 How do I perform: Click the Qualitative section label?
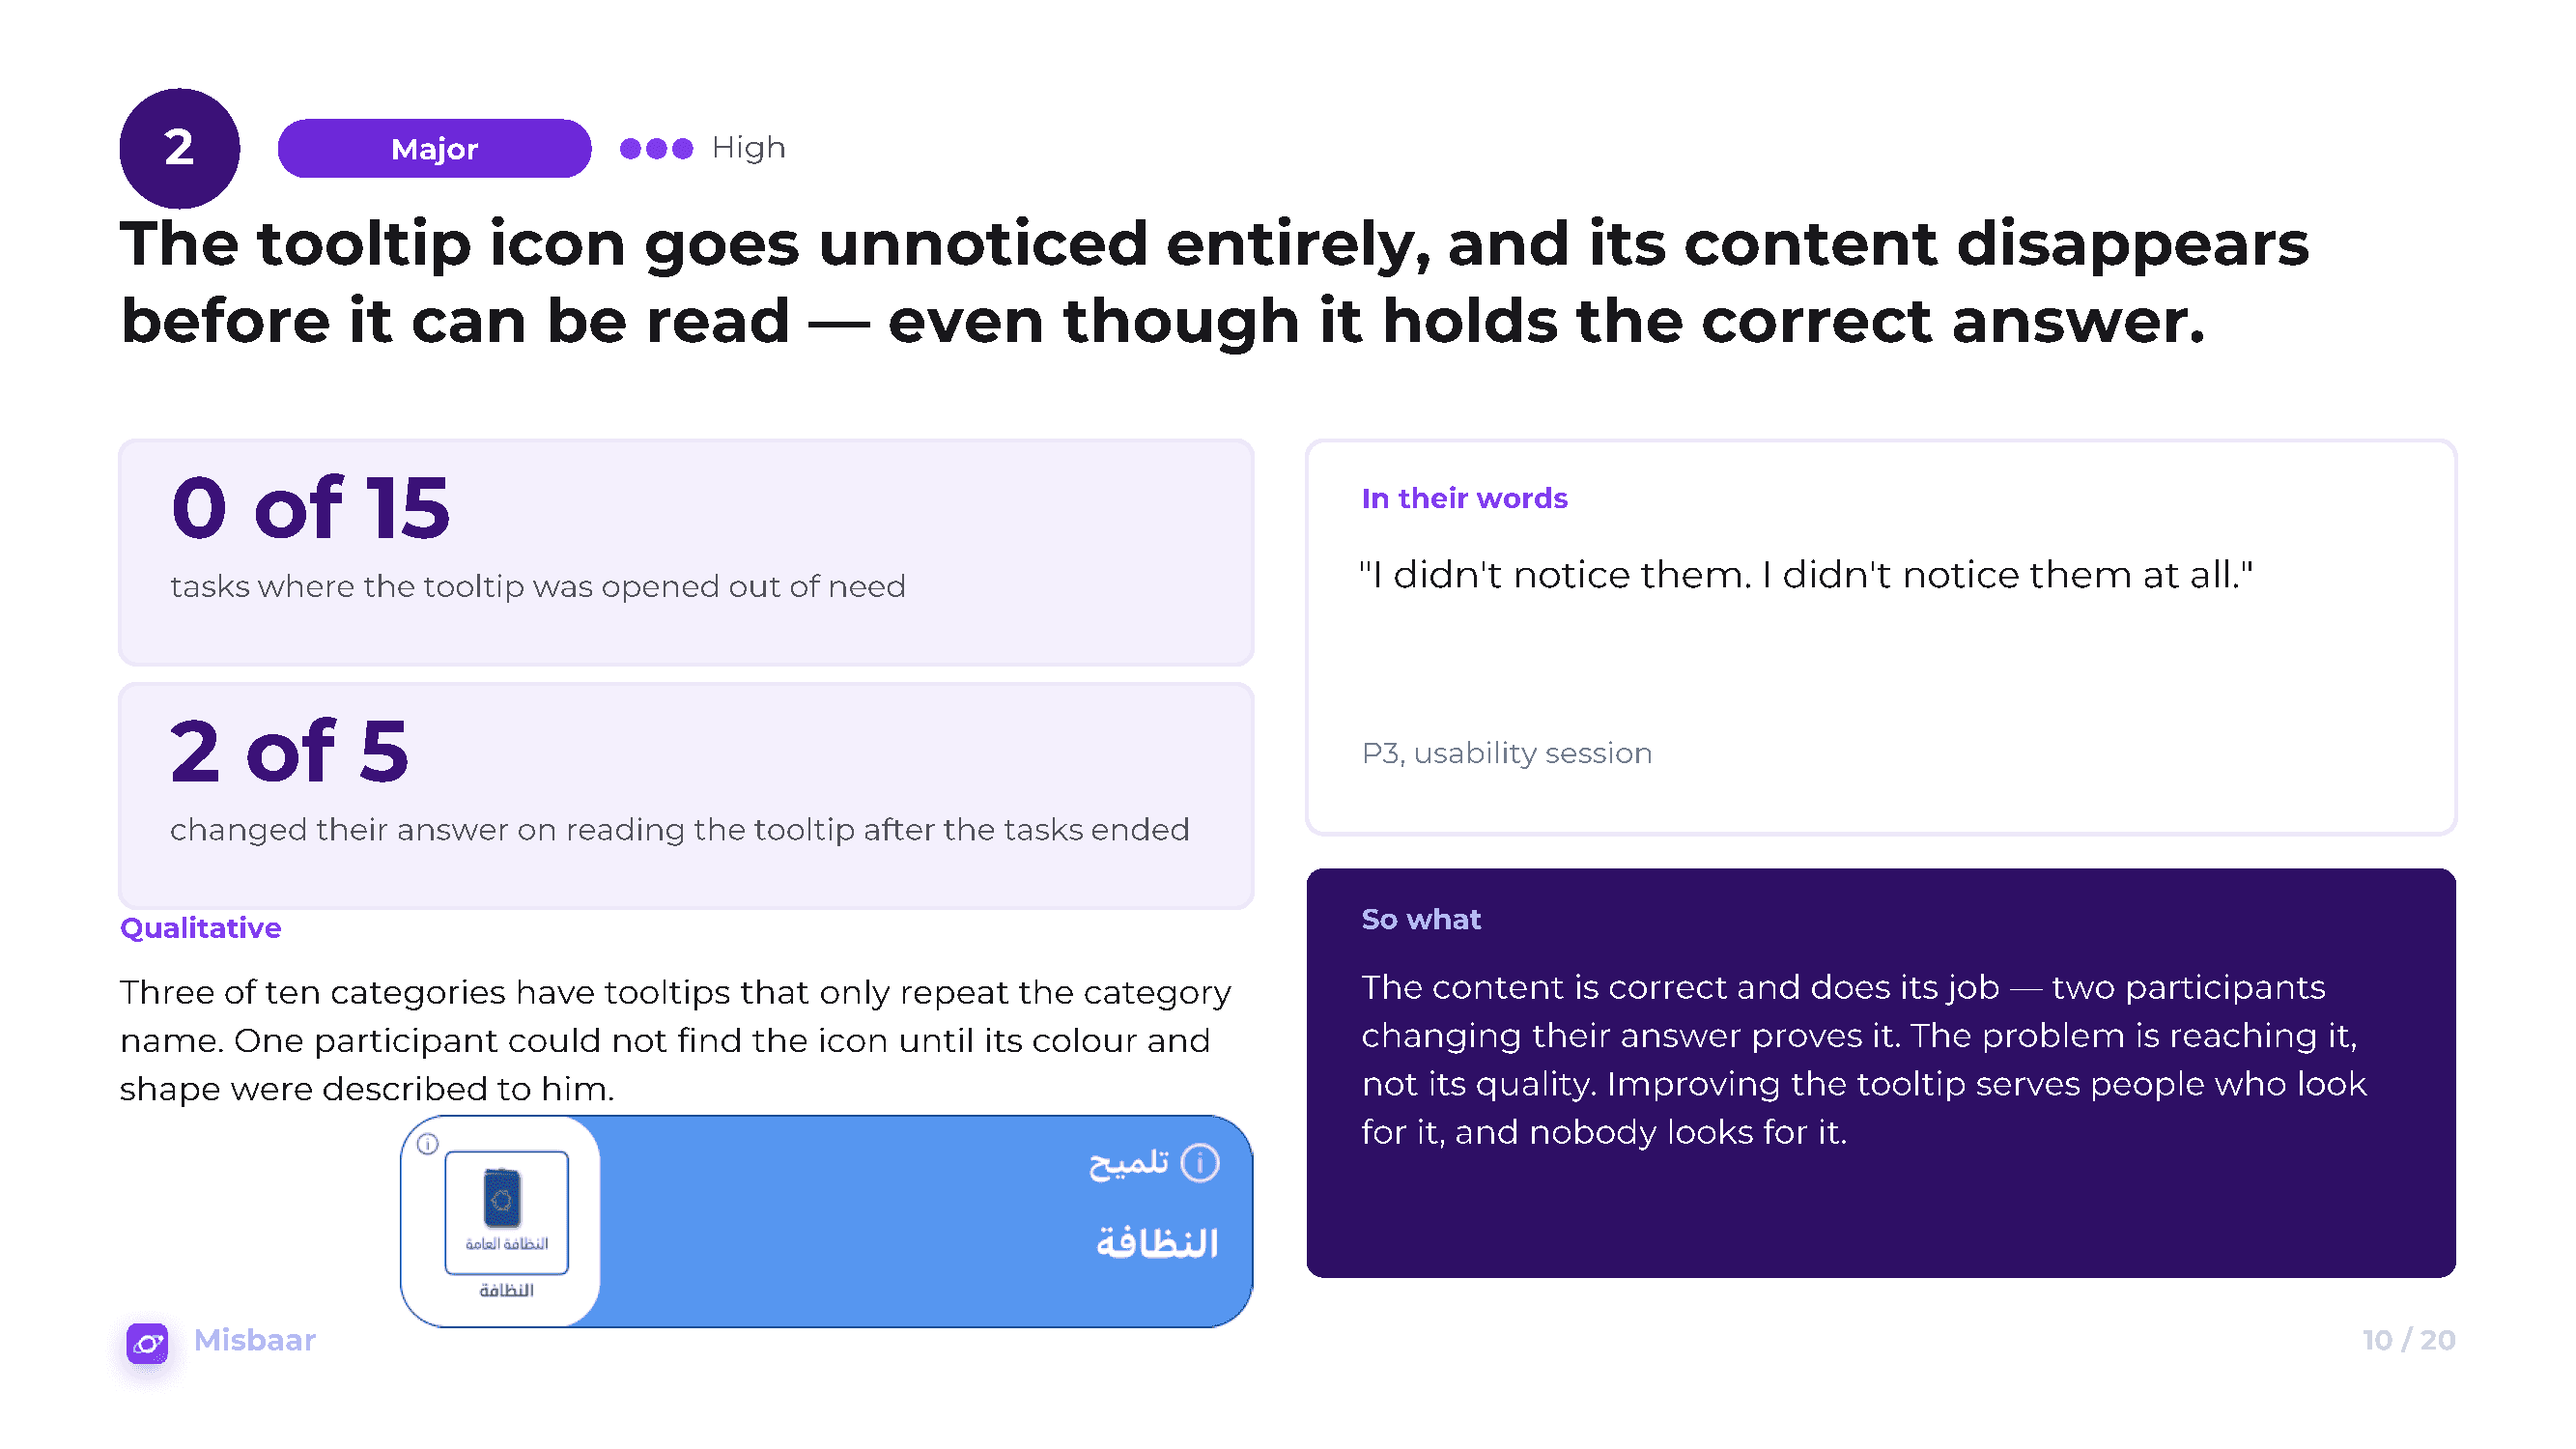(200, 928)
